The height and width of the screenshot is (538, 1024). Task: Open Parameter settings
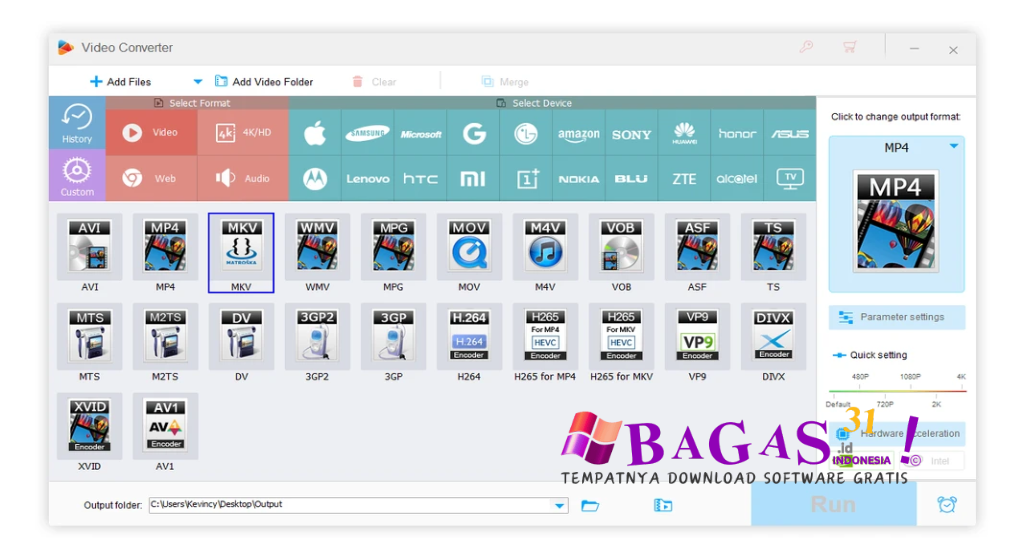[x=897, y=317]
